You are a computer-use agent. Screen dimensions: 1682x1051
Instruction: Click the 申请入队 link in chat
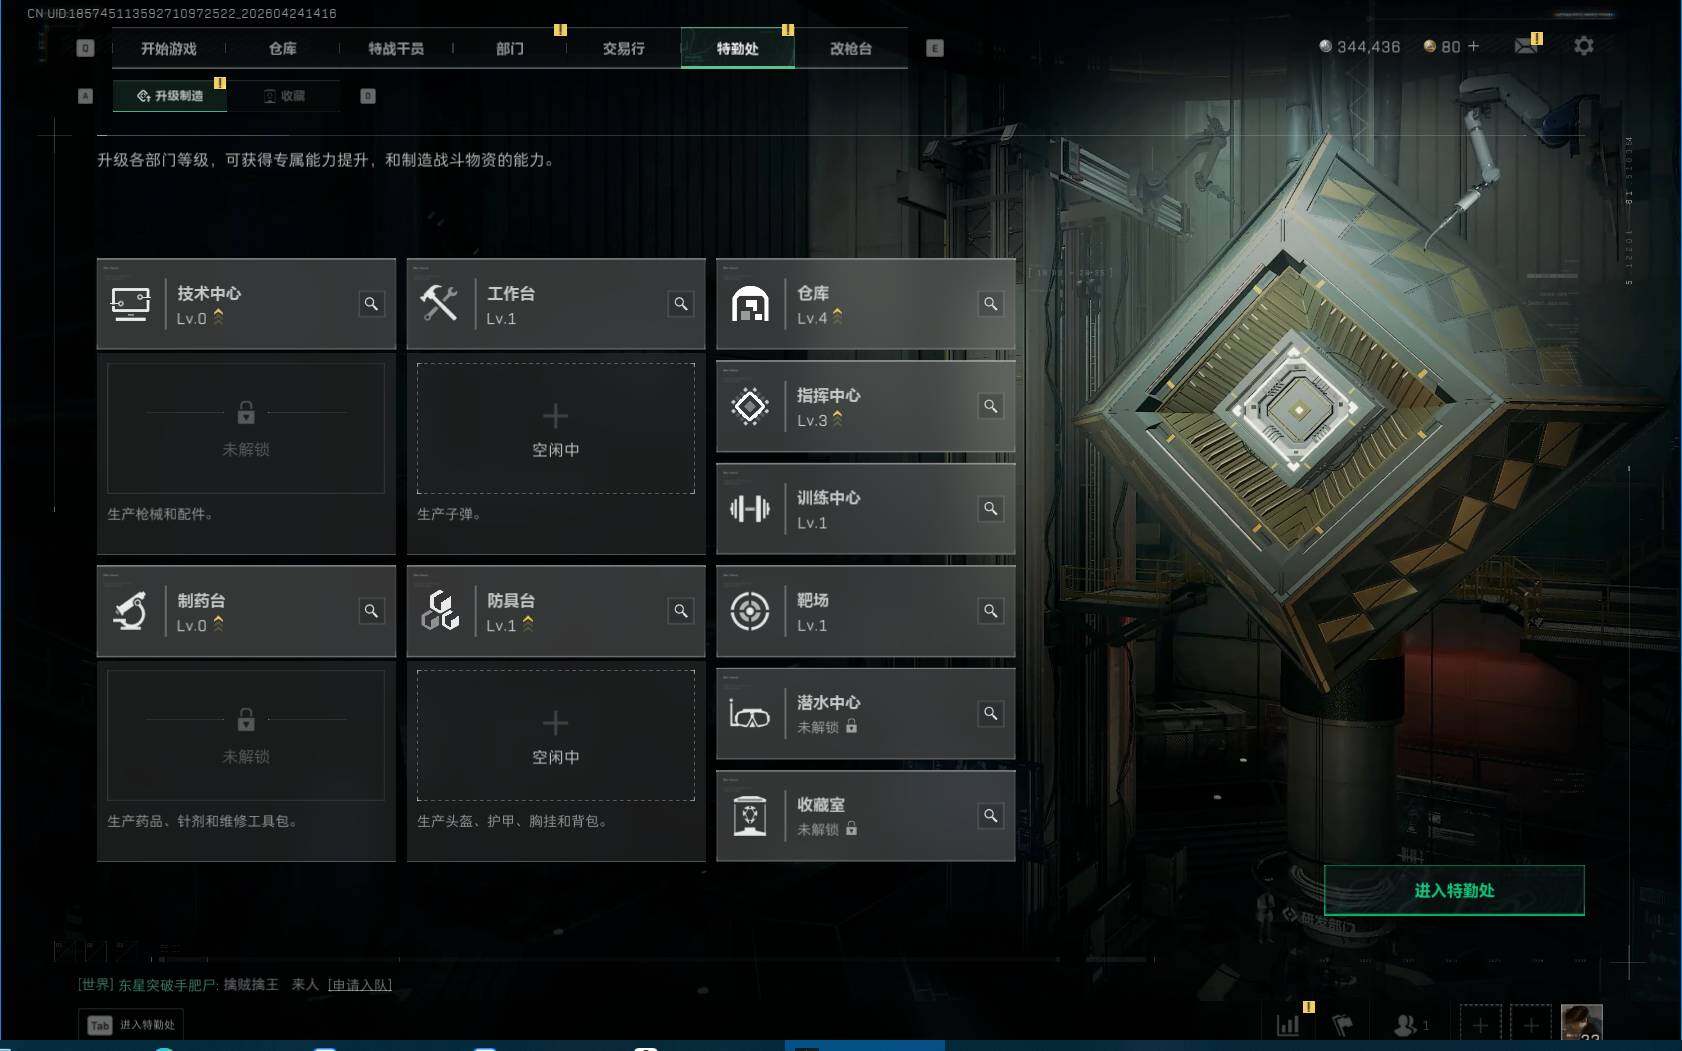pos(360,985)
